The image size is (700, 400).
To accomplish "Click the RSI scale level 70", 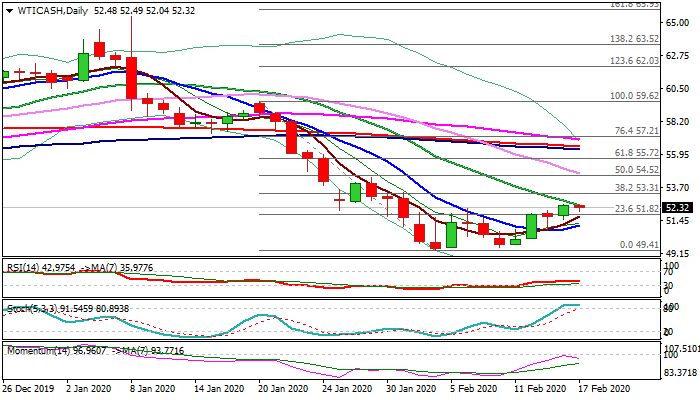I will point(668,272).
